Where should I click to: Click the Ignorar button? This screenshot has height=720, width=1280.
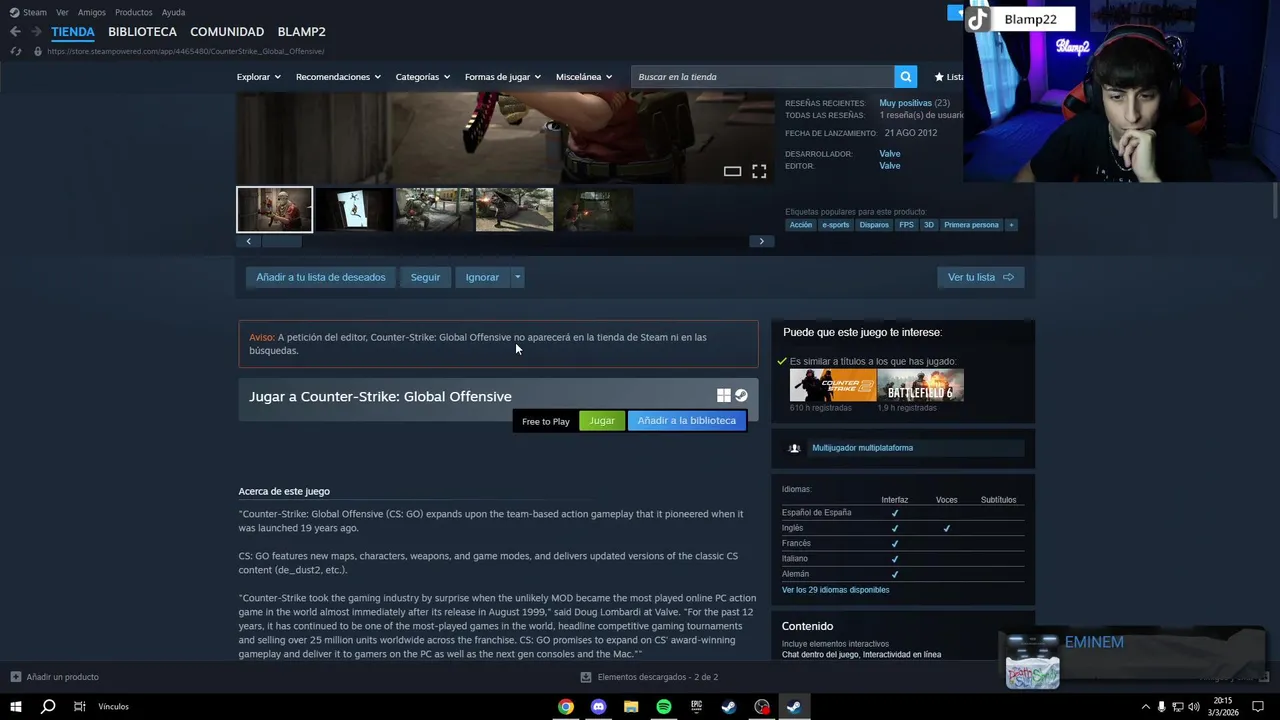click(x=482, y=277)
